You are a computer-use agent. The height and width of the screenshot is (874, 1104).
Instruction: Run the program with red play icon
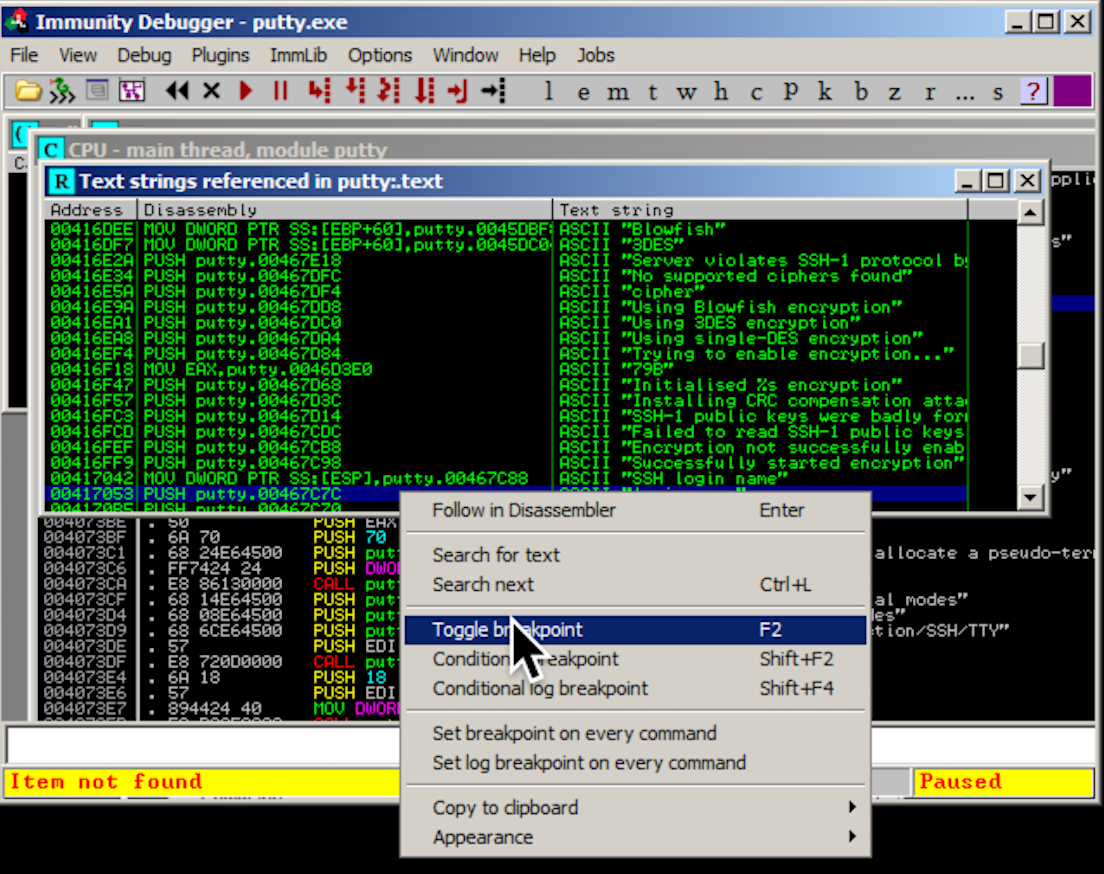tap(246, 92)
